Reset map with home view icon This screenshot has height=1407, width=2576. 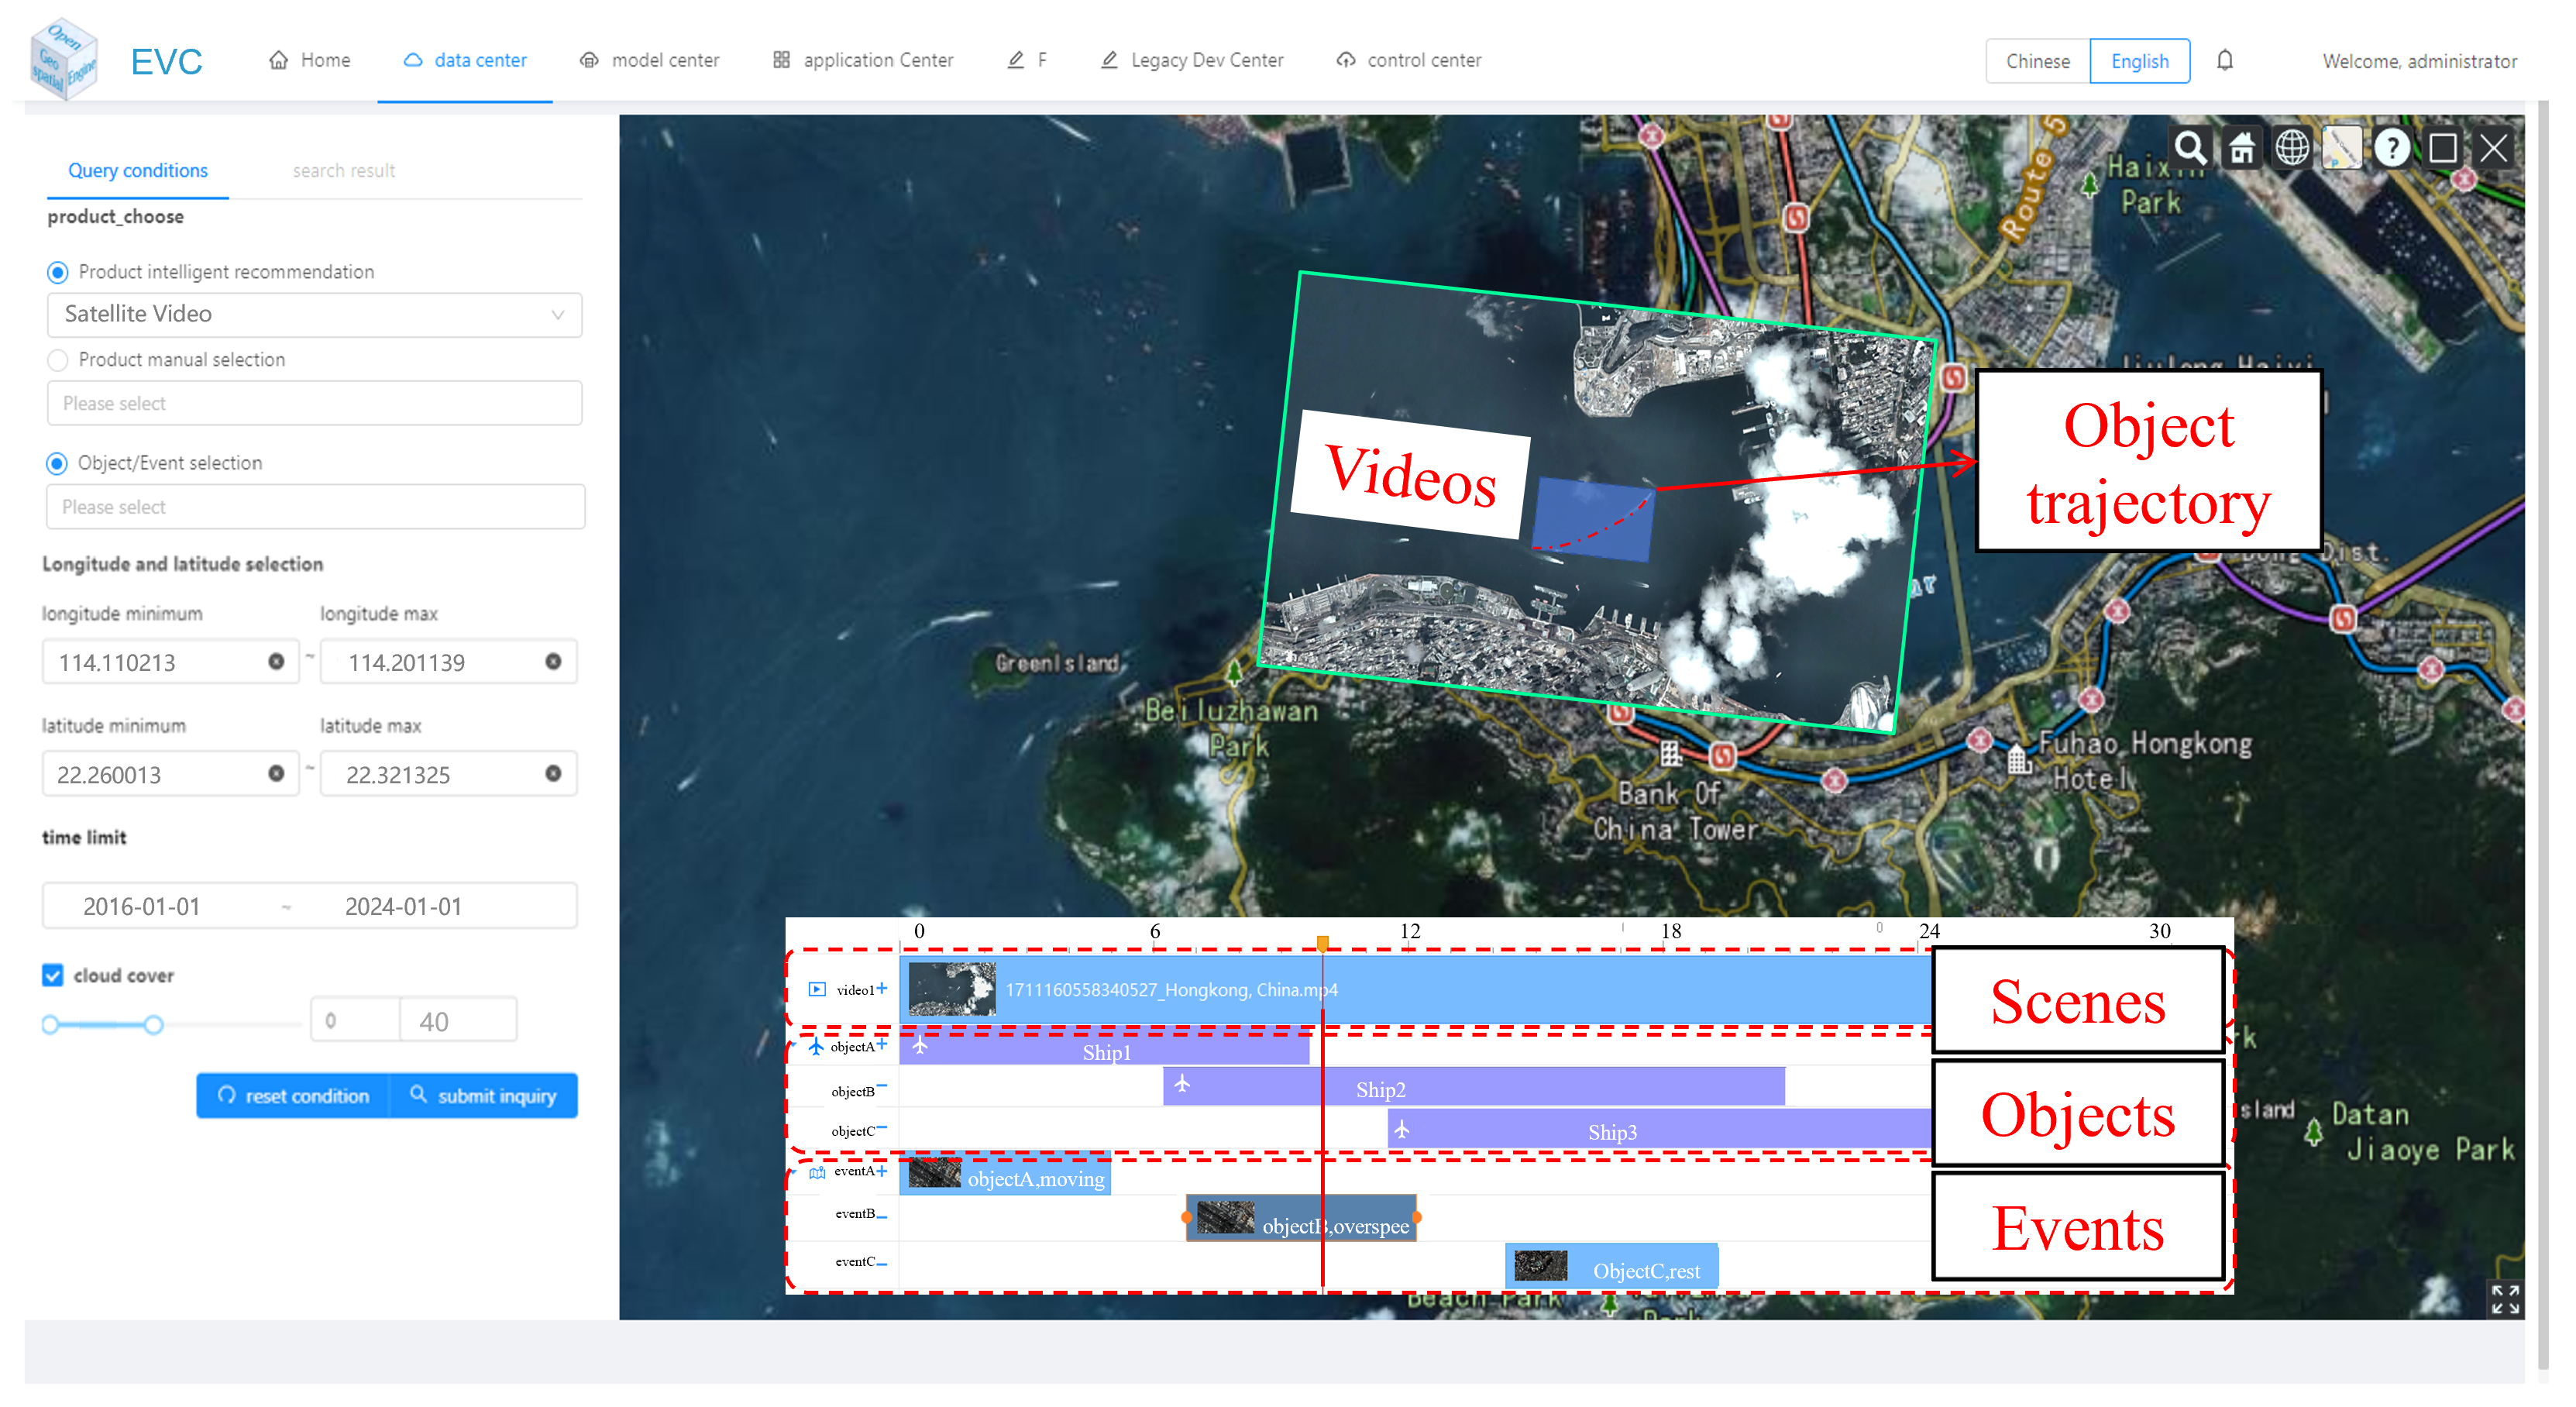[2241, 149]
